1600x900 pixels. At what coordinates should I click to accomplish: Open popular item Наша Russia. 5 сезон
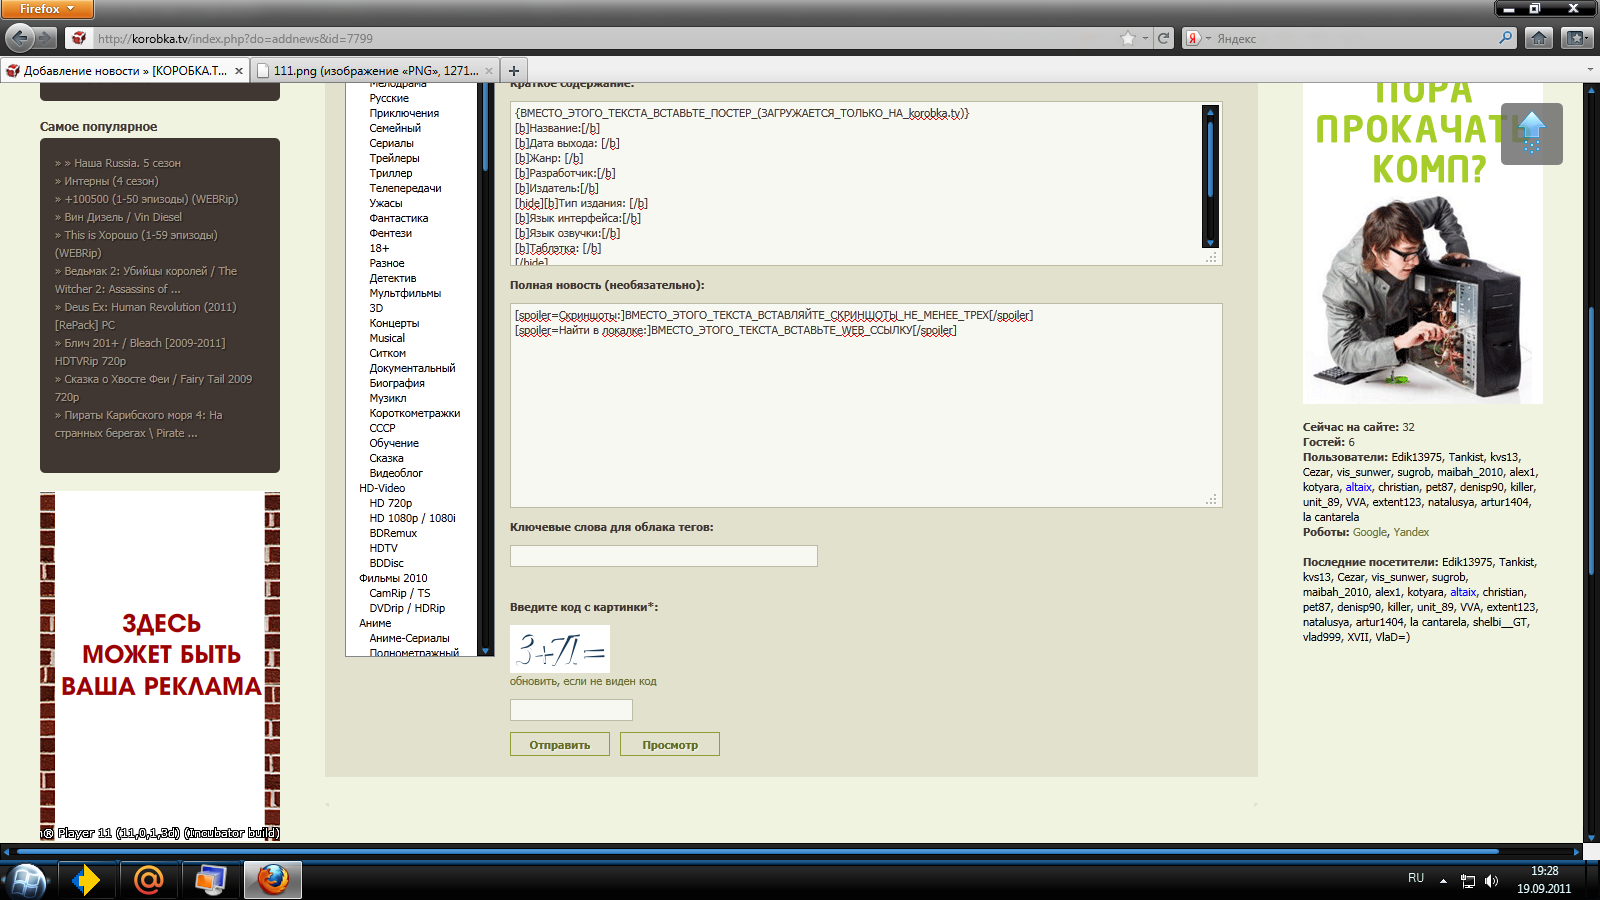[x=127, y=163]
